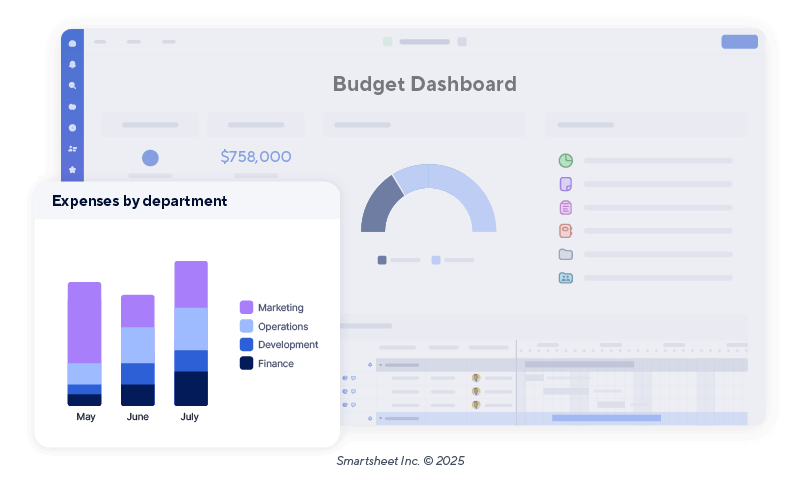This screenshot has width=800, height=480.
Task: Click the bell icon on the highlighted blue row
Action: [370, 418]
